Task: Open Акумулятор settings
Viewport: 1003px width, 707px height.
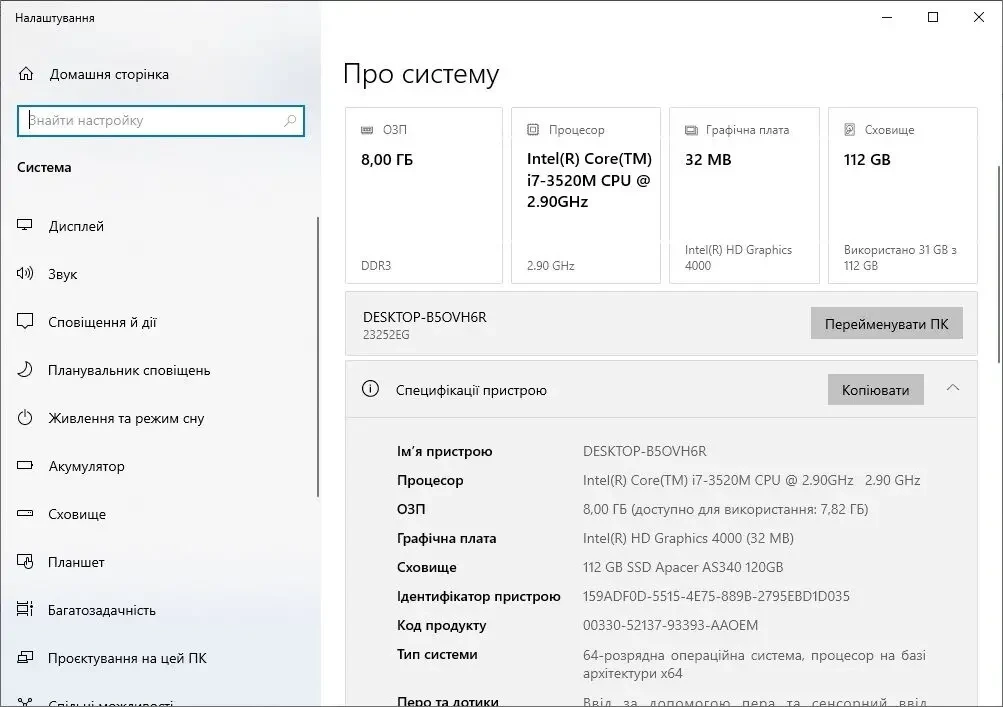Action: pyautogui.click(x=86, y=466)
